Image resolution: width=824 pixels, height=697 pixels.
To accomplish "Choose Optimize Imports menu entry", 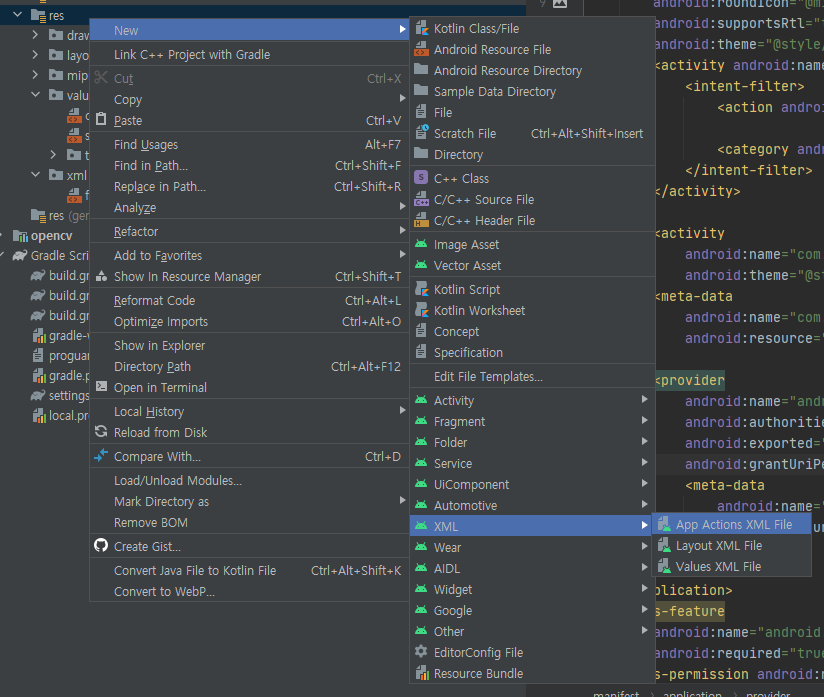I will point(249,322).
